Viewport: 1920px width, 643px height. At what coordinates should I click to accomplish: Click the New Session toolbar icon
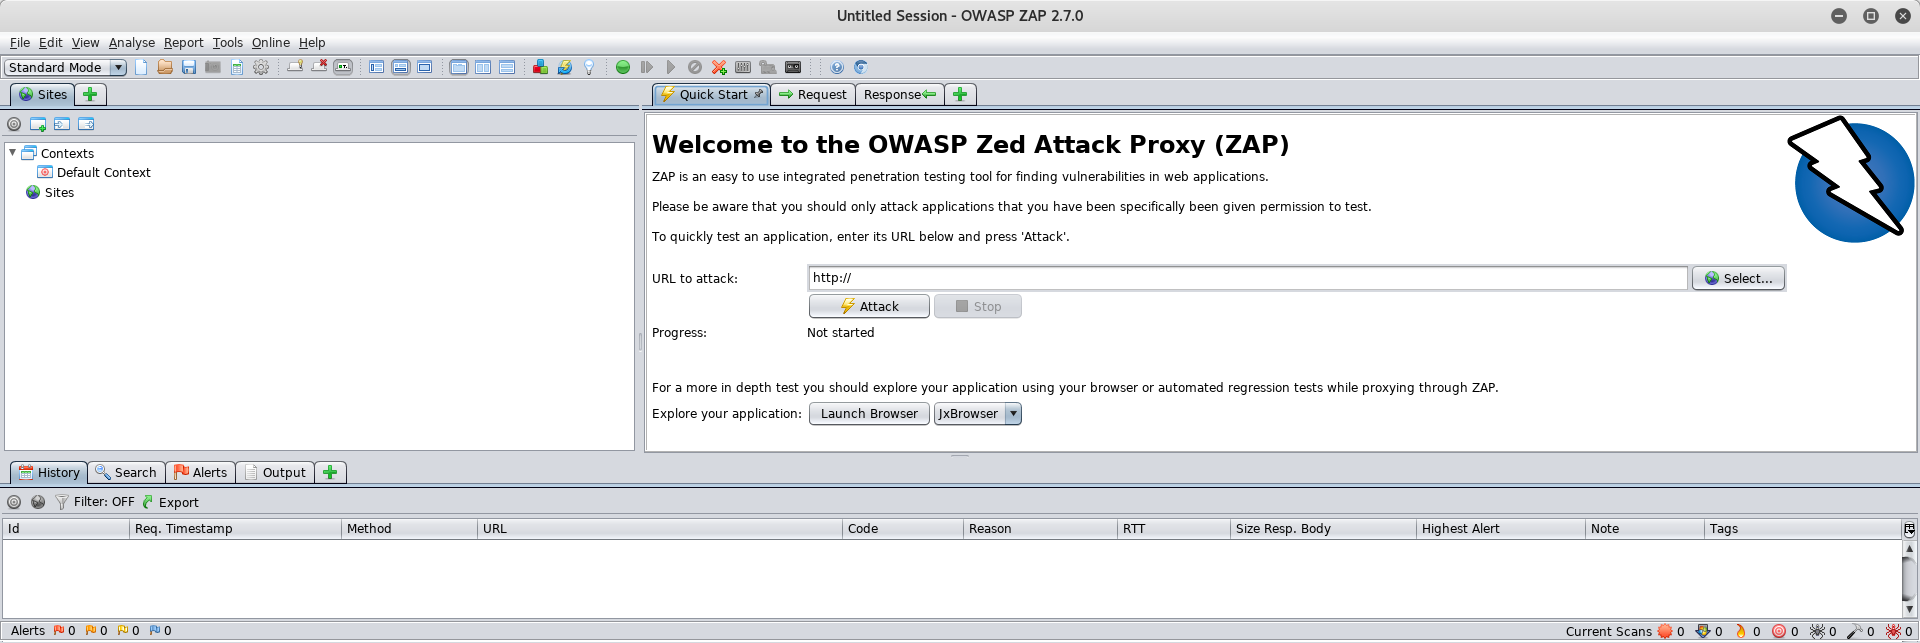(x=141, y=67)
